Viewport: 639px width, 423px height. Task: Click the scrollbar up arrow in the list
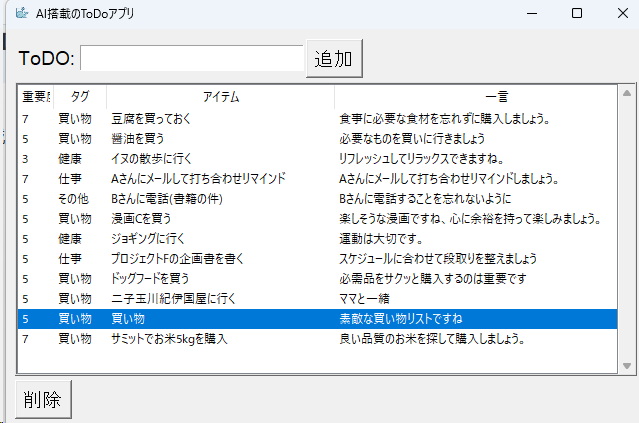tap(627, 94)
